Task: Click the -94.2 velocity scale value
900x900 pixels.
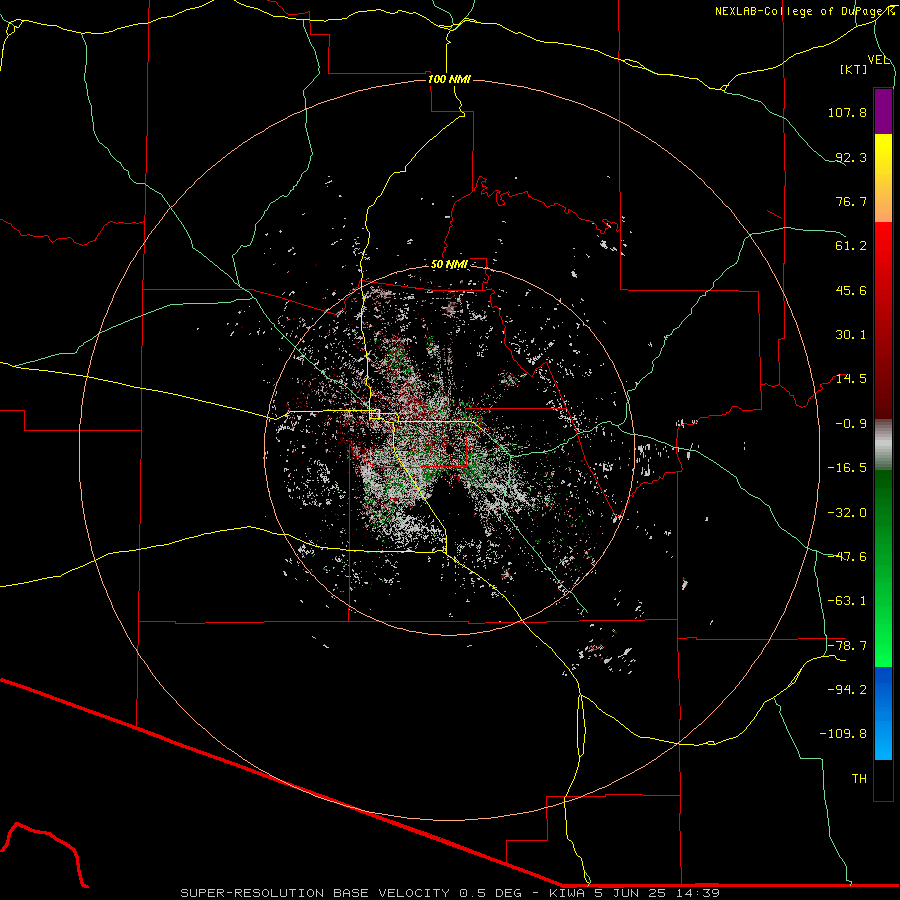Action: [847, 690]
